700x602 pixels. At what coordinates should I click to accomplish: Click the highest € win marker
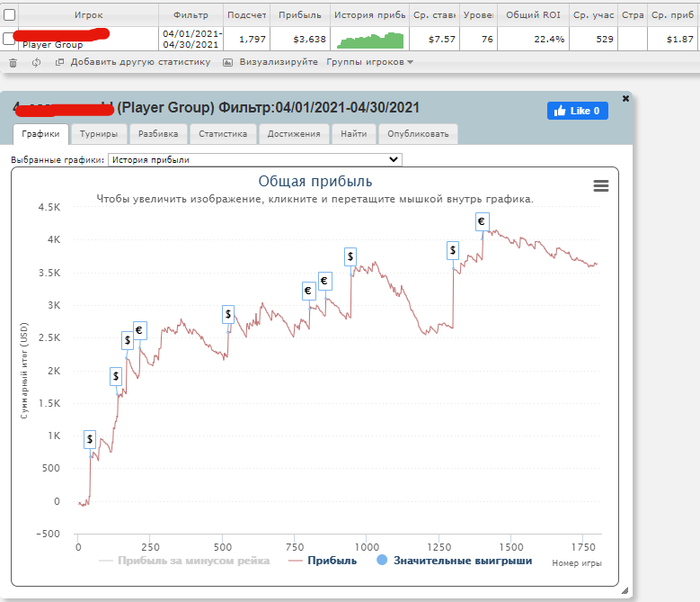coord(482,222)
